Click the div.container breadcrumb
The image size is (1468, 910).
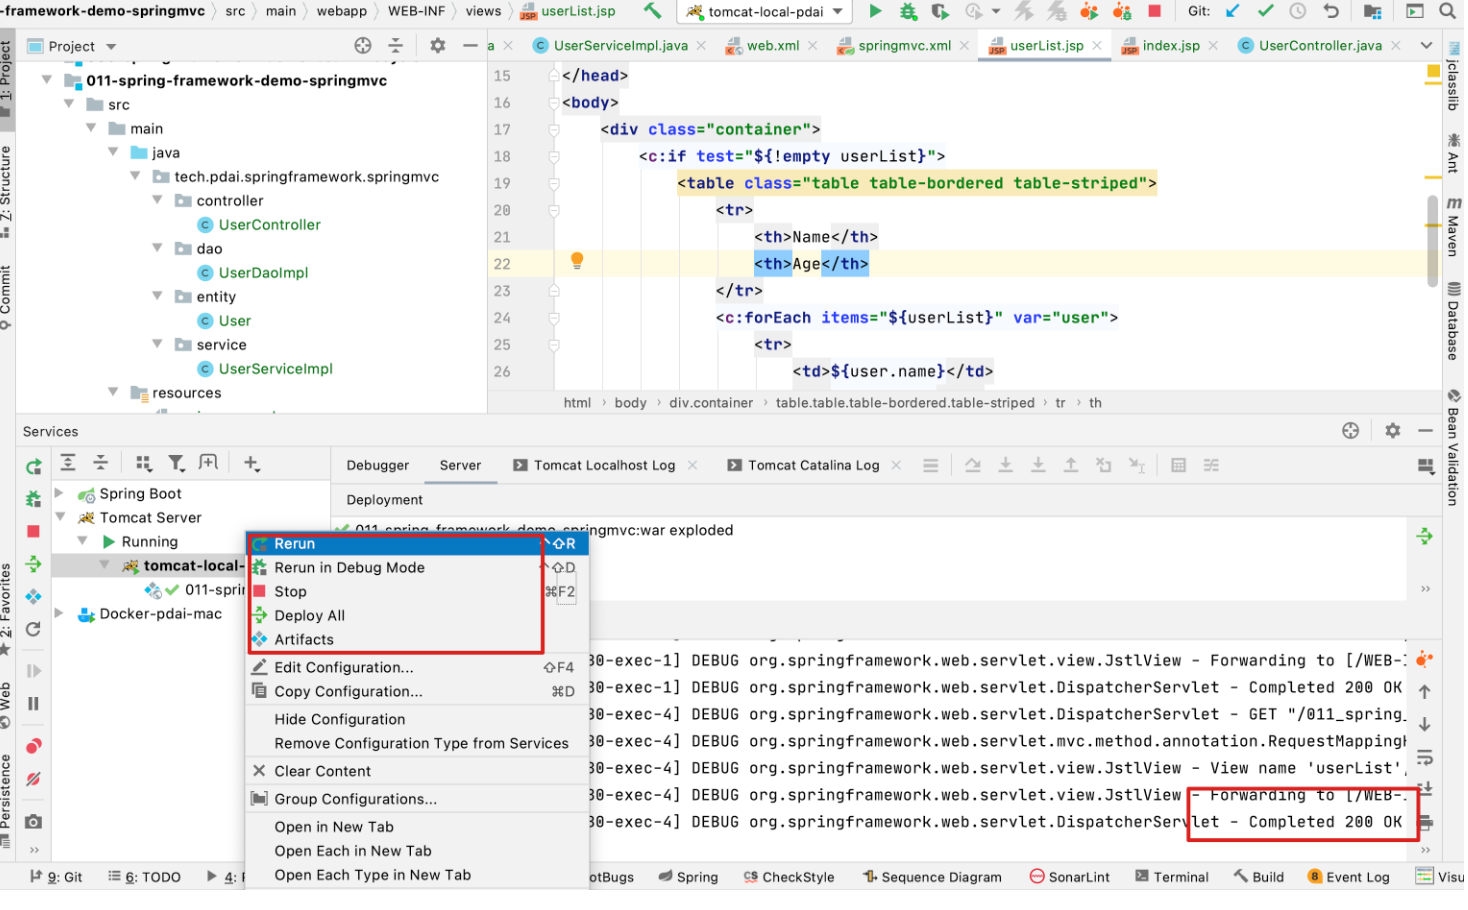point(711,403)
